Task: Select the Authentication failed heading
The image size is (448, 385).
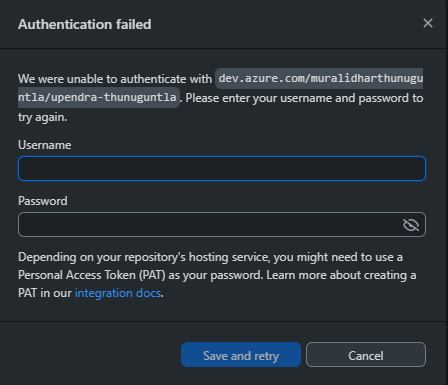Action: click(x=85, y=24)
